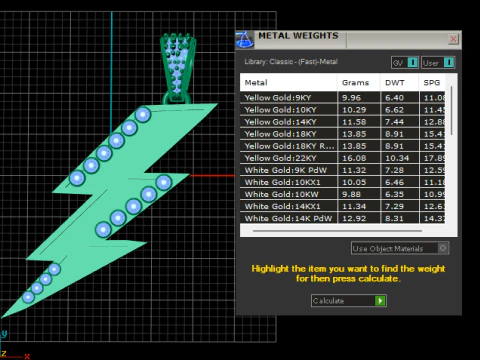Click the 6.40 DWT cell
Viewport: 480px width, 360px height.
click(399, 98)
